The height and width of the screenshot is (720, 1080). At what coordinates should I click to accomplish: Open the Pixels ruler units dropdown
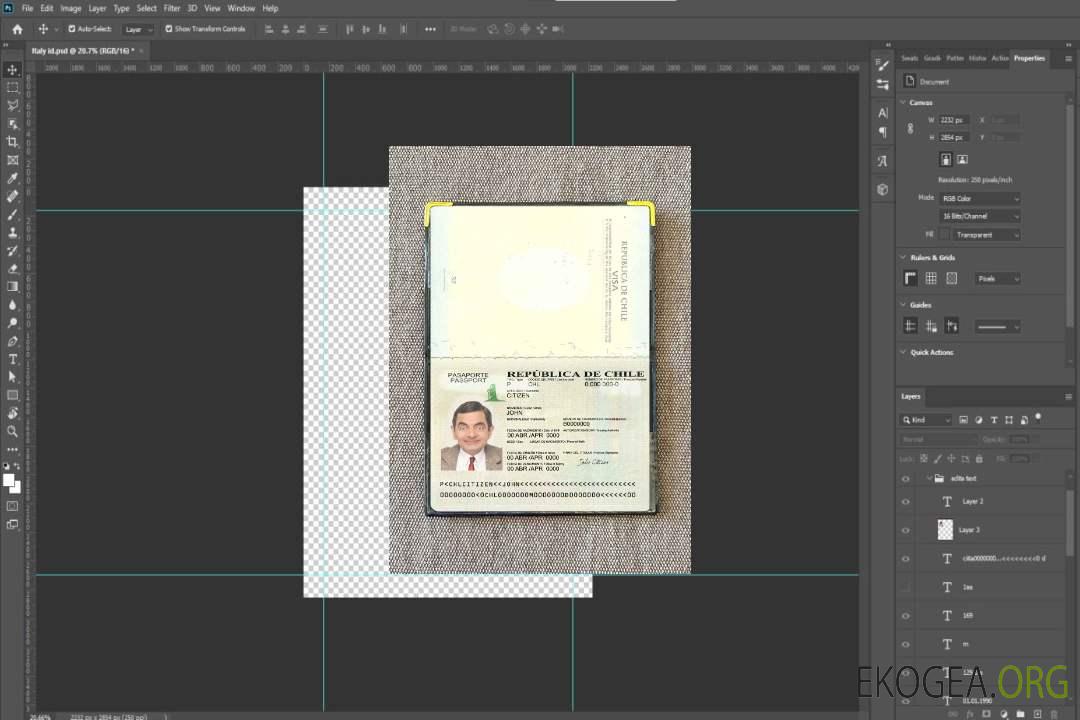coord(997,279)
